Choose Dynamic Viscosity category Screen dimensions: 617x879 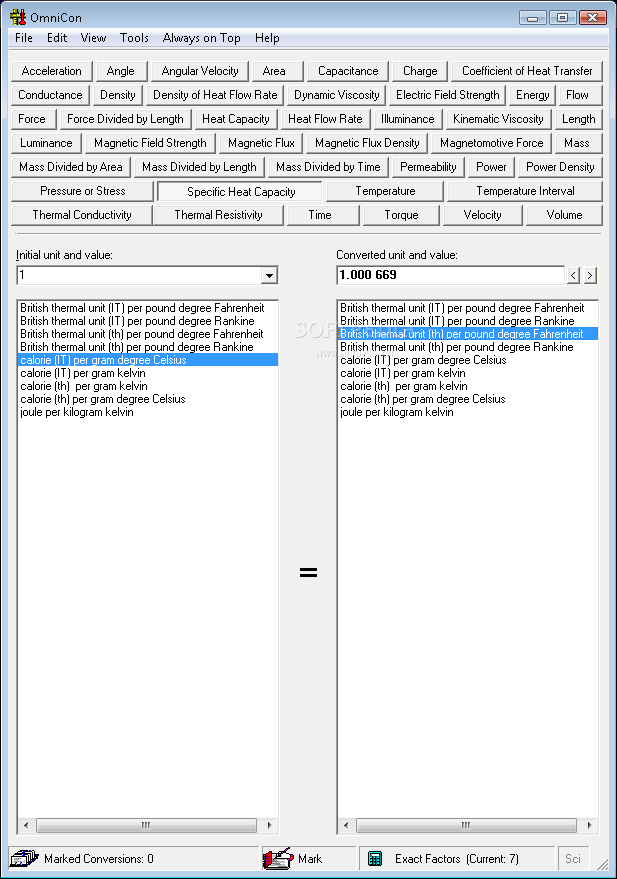tap(337, 95)
